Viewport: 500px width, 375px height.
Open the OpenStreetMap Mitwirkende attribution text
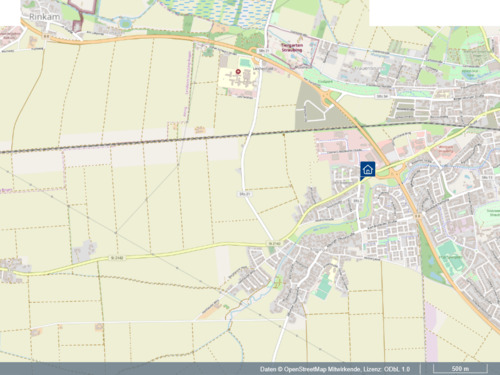click(322, 369)
